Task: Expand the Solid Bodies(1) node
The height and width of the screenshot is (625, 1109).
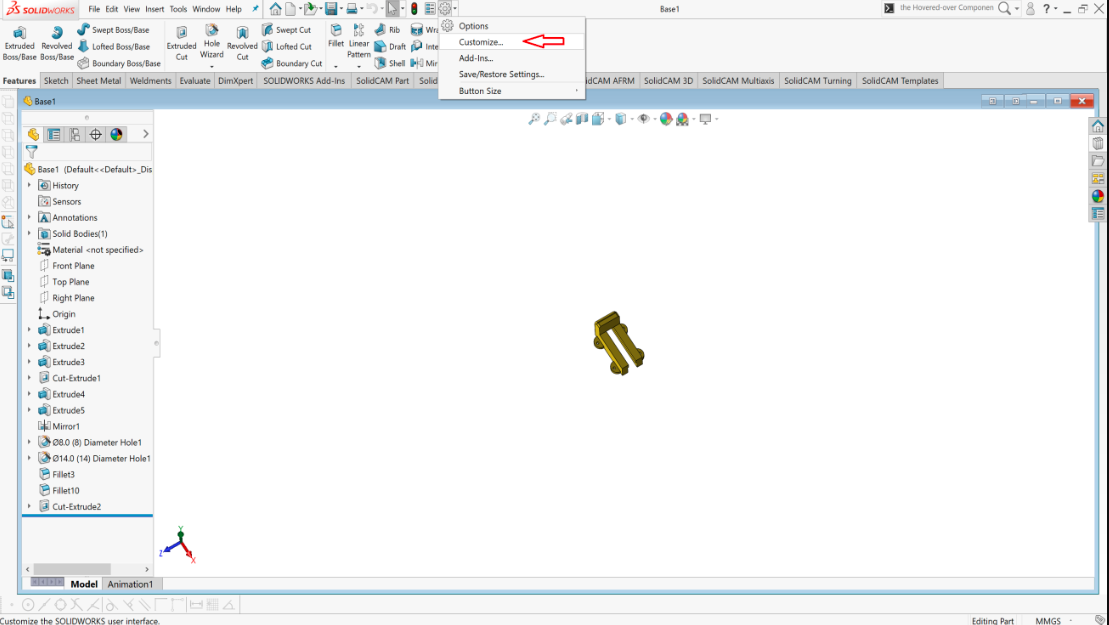Action: [29, 233]
